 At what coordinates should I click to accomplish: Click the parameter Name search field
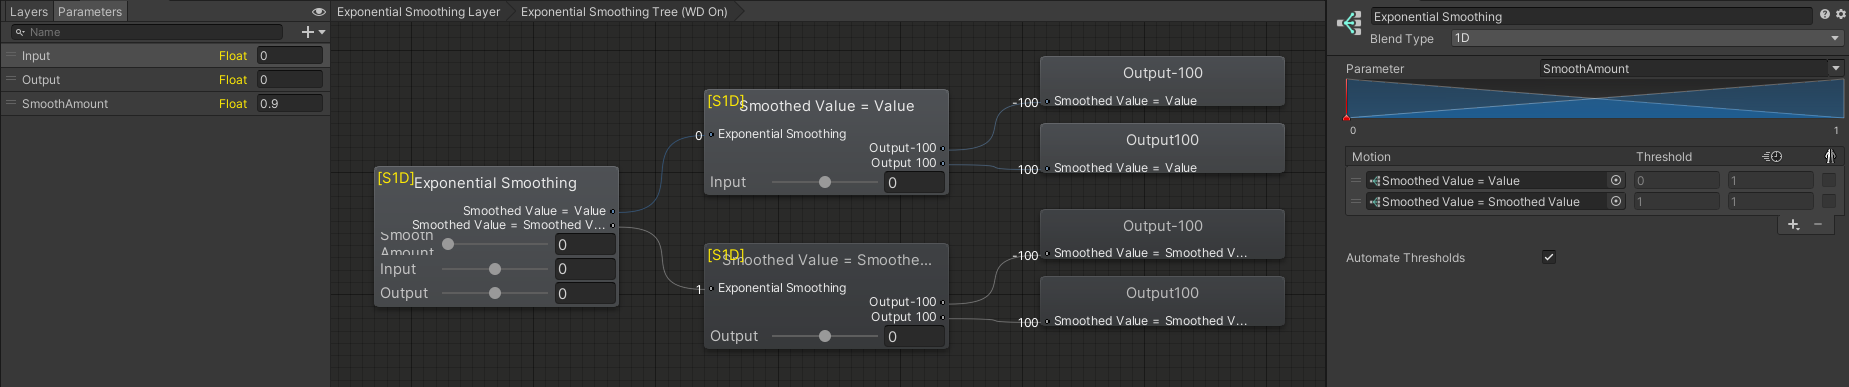tap(147, 32)
